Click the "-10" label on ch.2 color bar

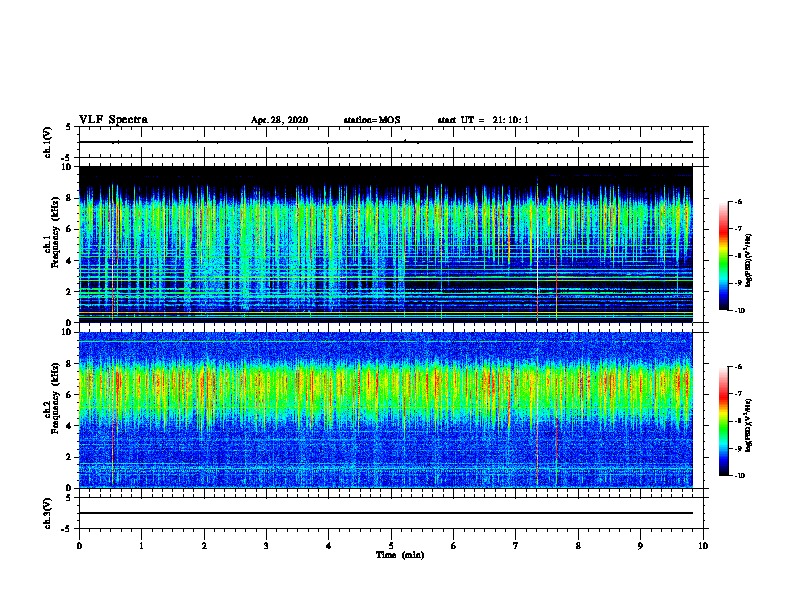pyautogui.click(x=739, y=476)
